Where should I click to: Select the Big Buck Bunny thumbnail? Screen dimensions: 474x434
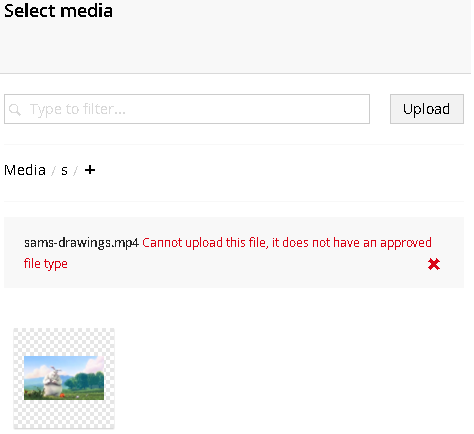point(64,378)
